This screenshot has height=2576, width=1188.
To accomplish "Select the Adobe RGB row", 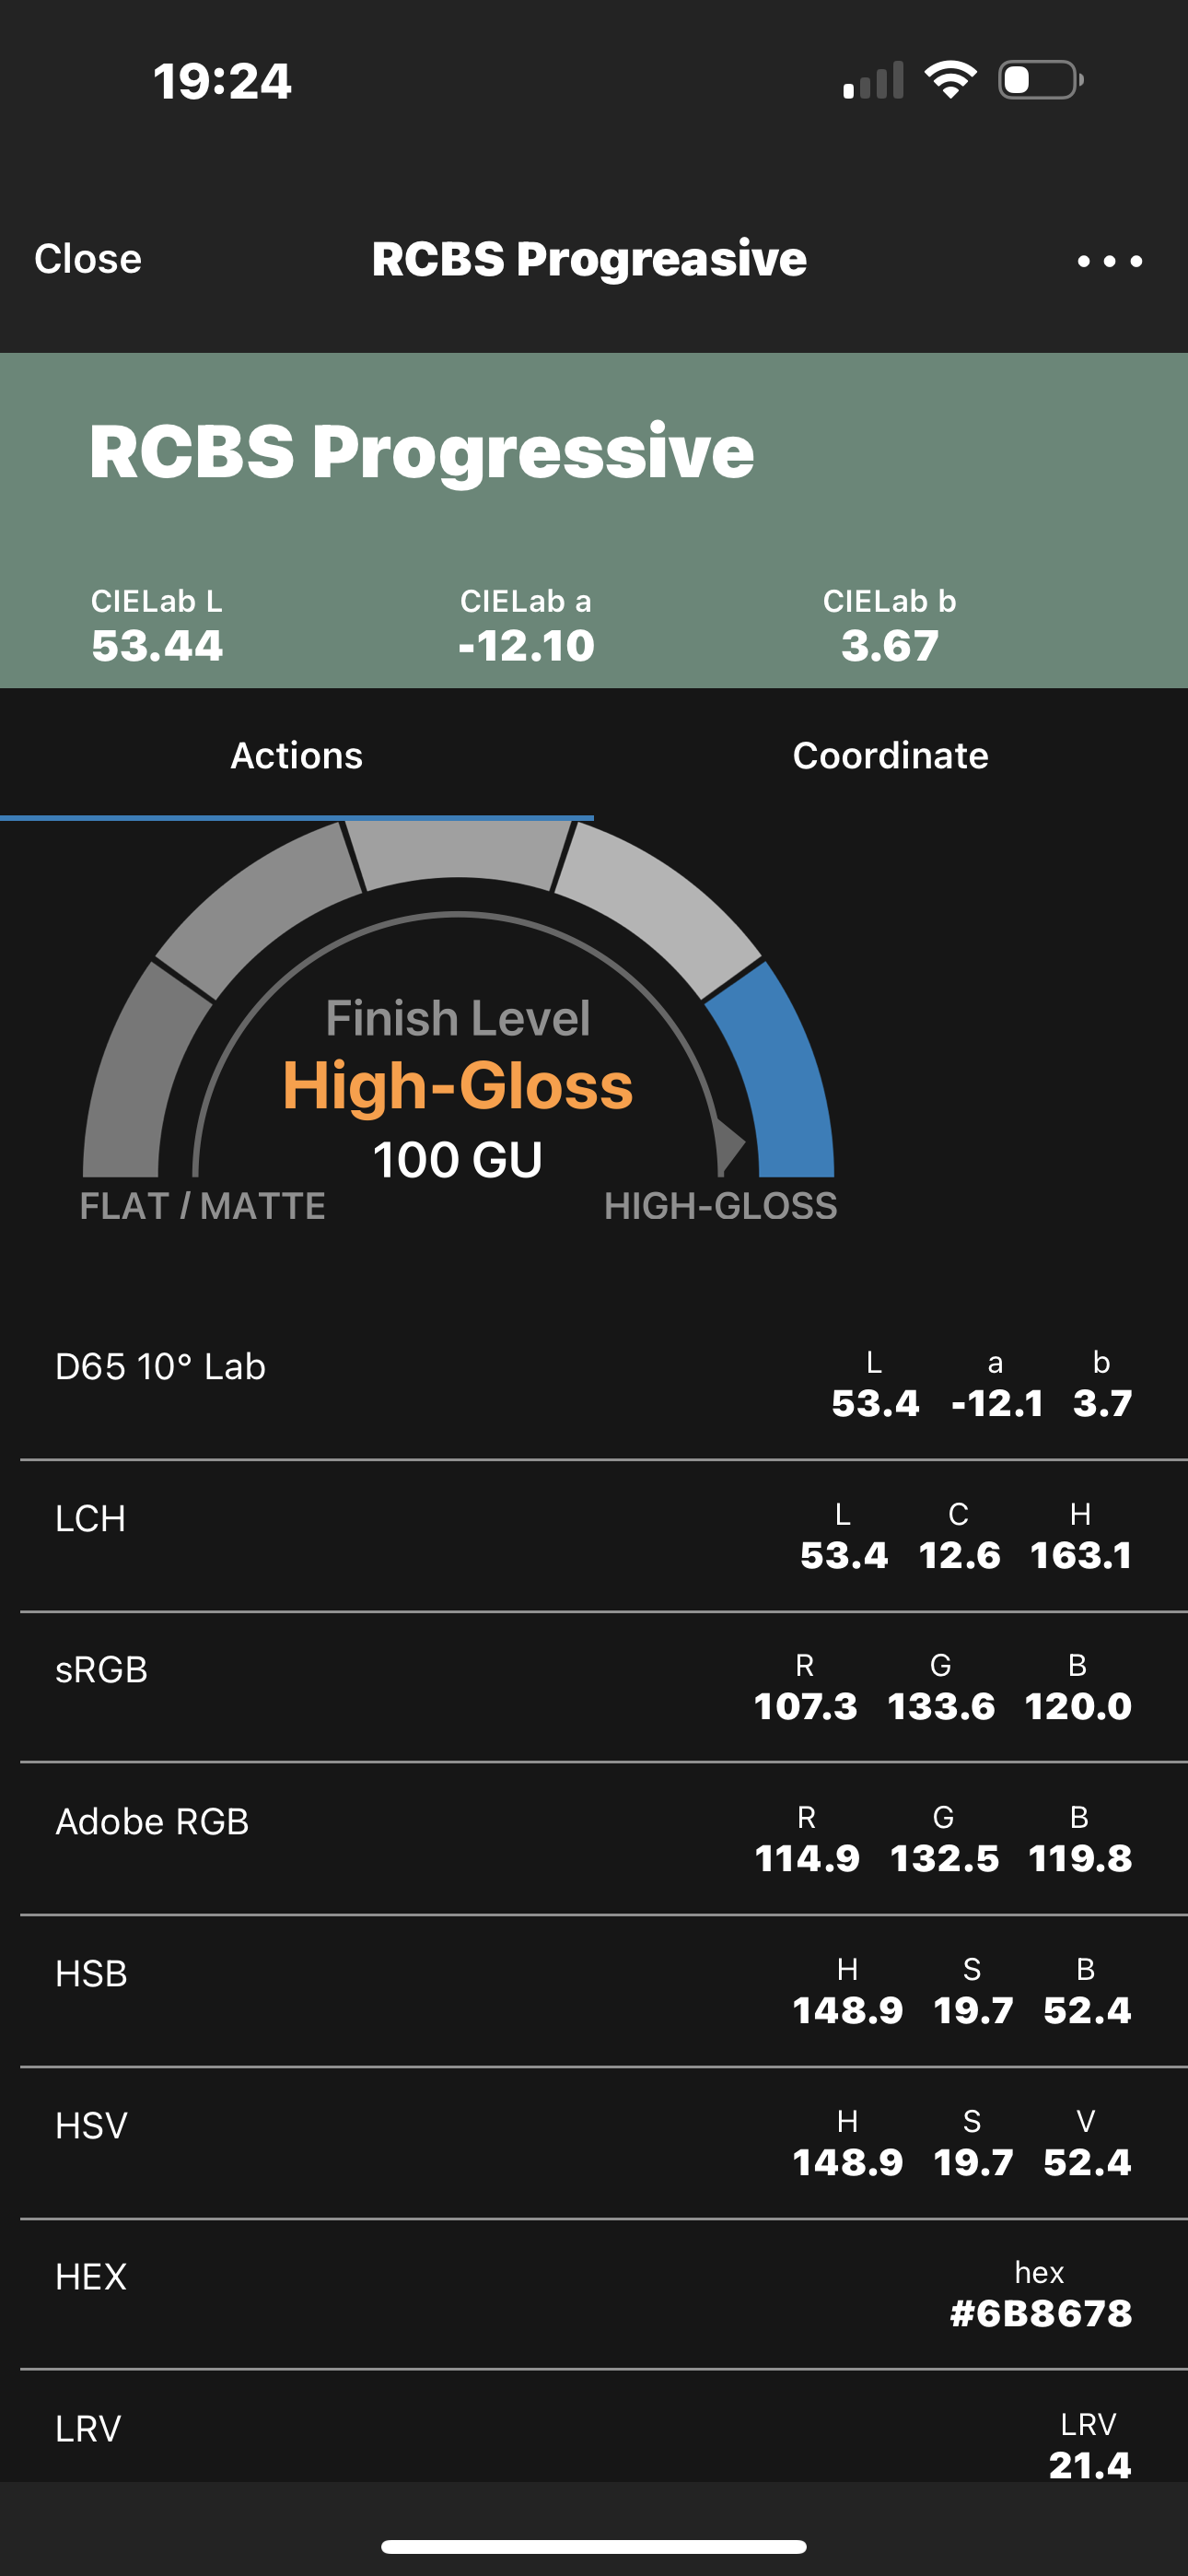I will point(594,1839).
